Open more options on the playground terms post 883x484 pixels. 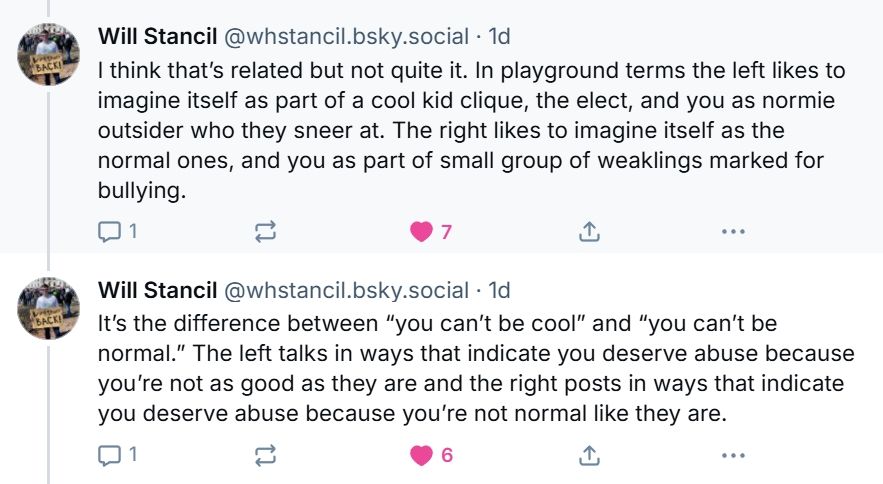733,232
